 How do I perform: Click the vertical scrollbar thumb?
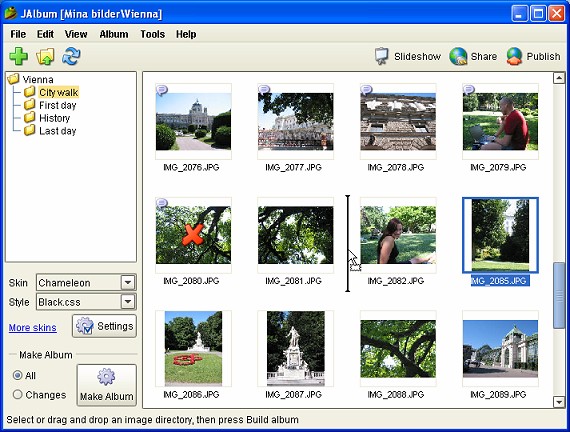tap(558, 296)
